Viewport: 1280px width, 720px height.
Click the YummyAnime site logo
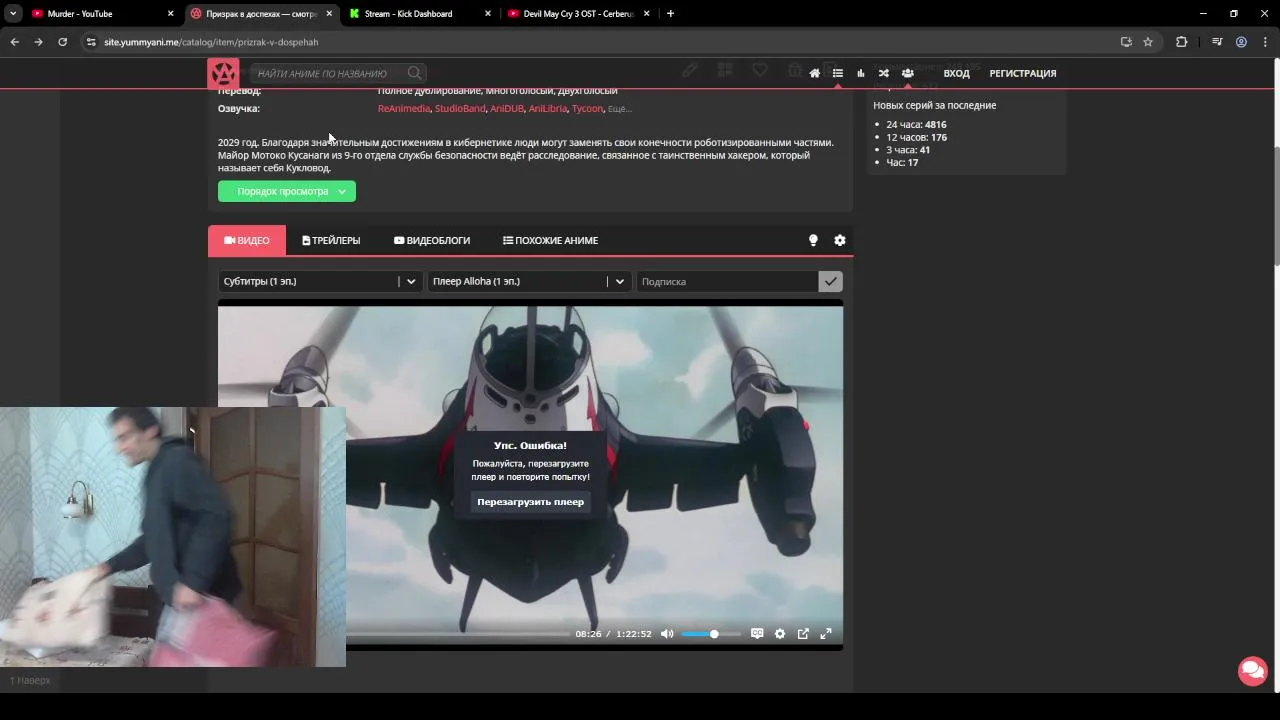pos(223,73)
